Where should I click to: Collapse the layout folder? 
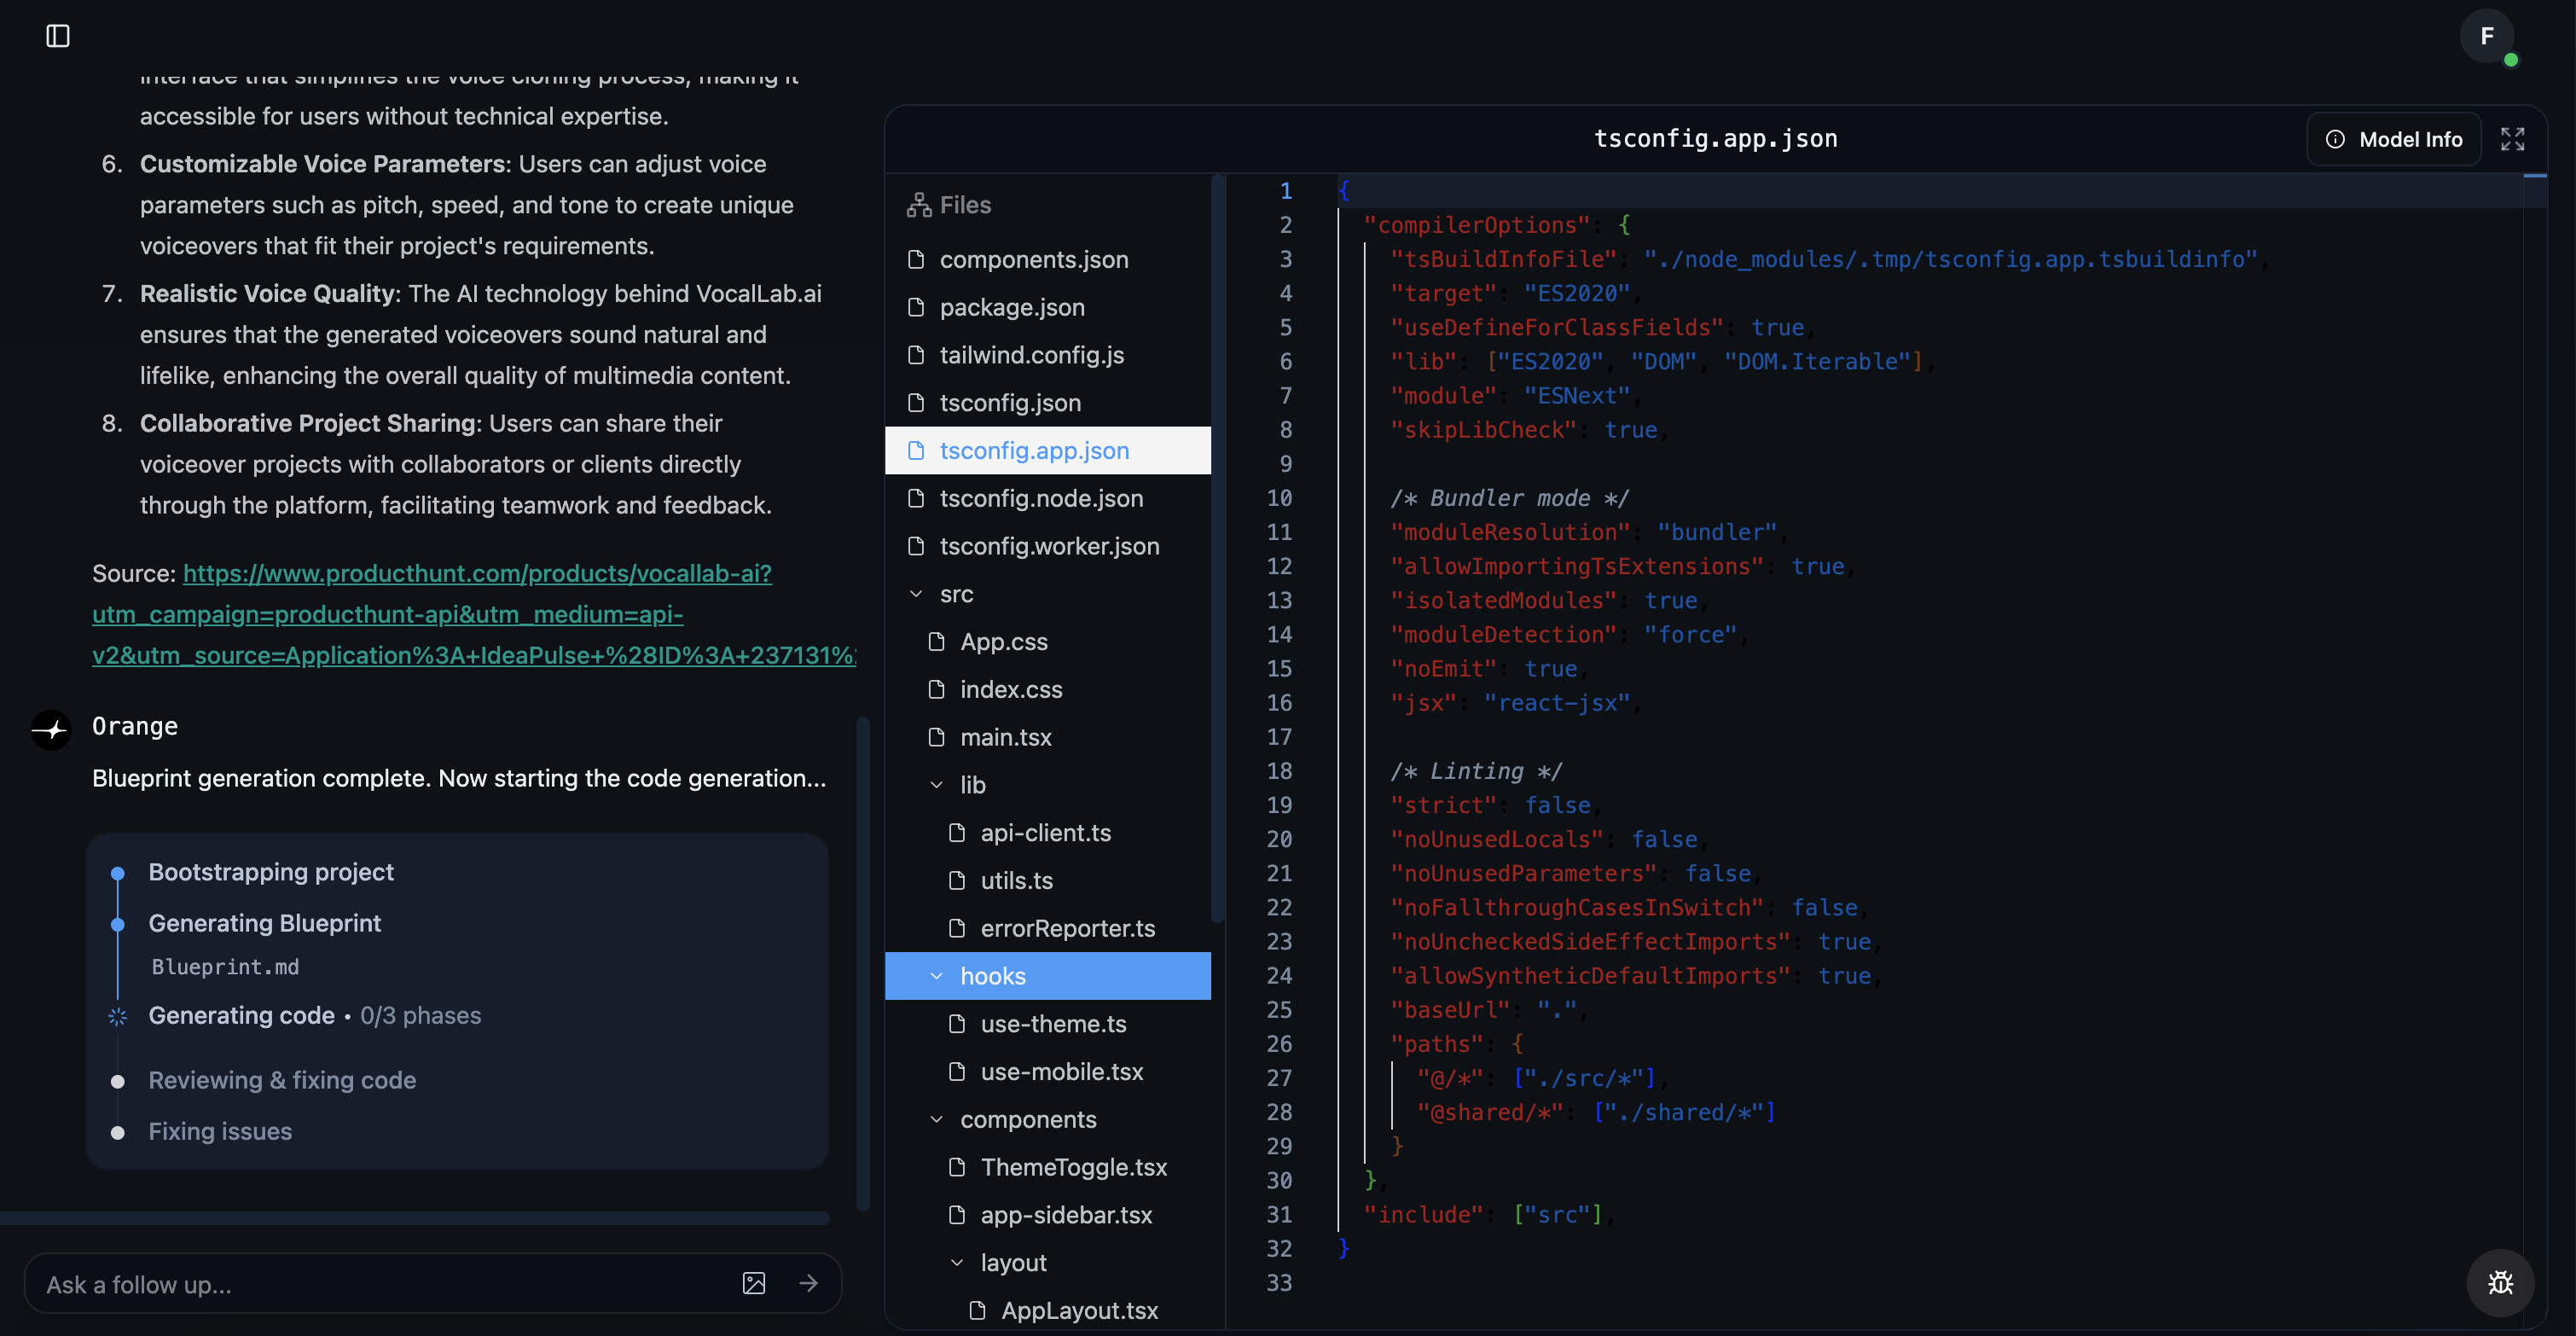point(957,1263)
